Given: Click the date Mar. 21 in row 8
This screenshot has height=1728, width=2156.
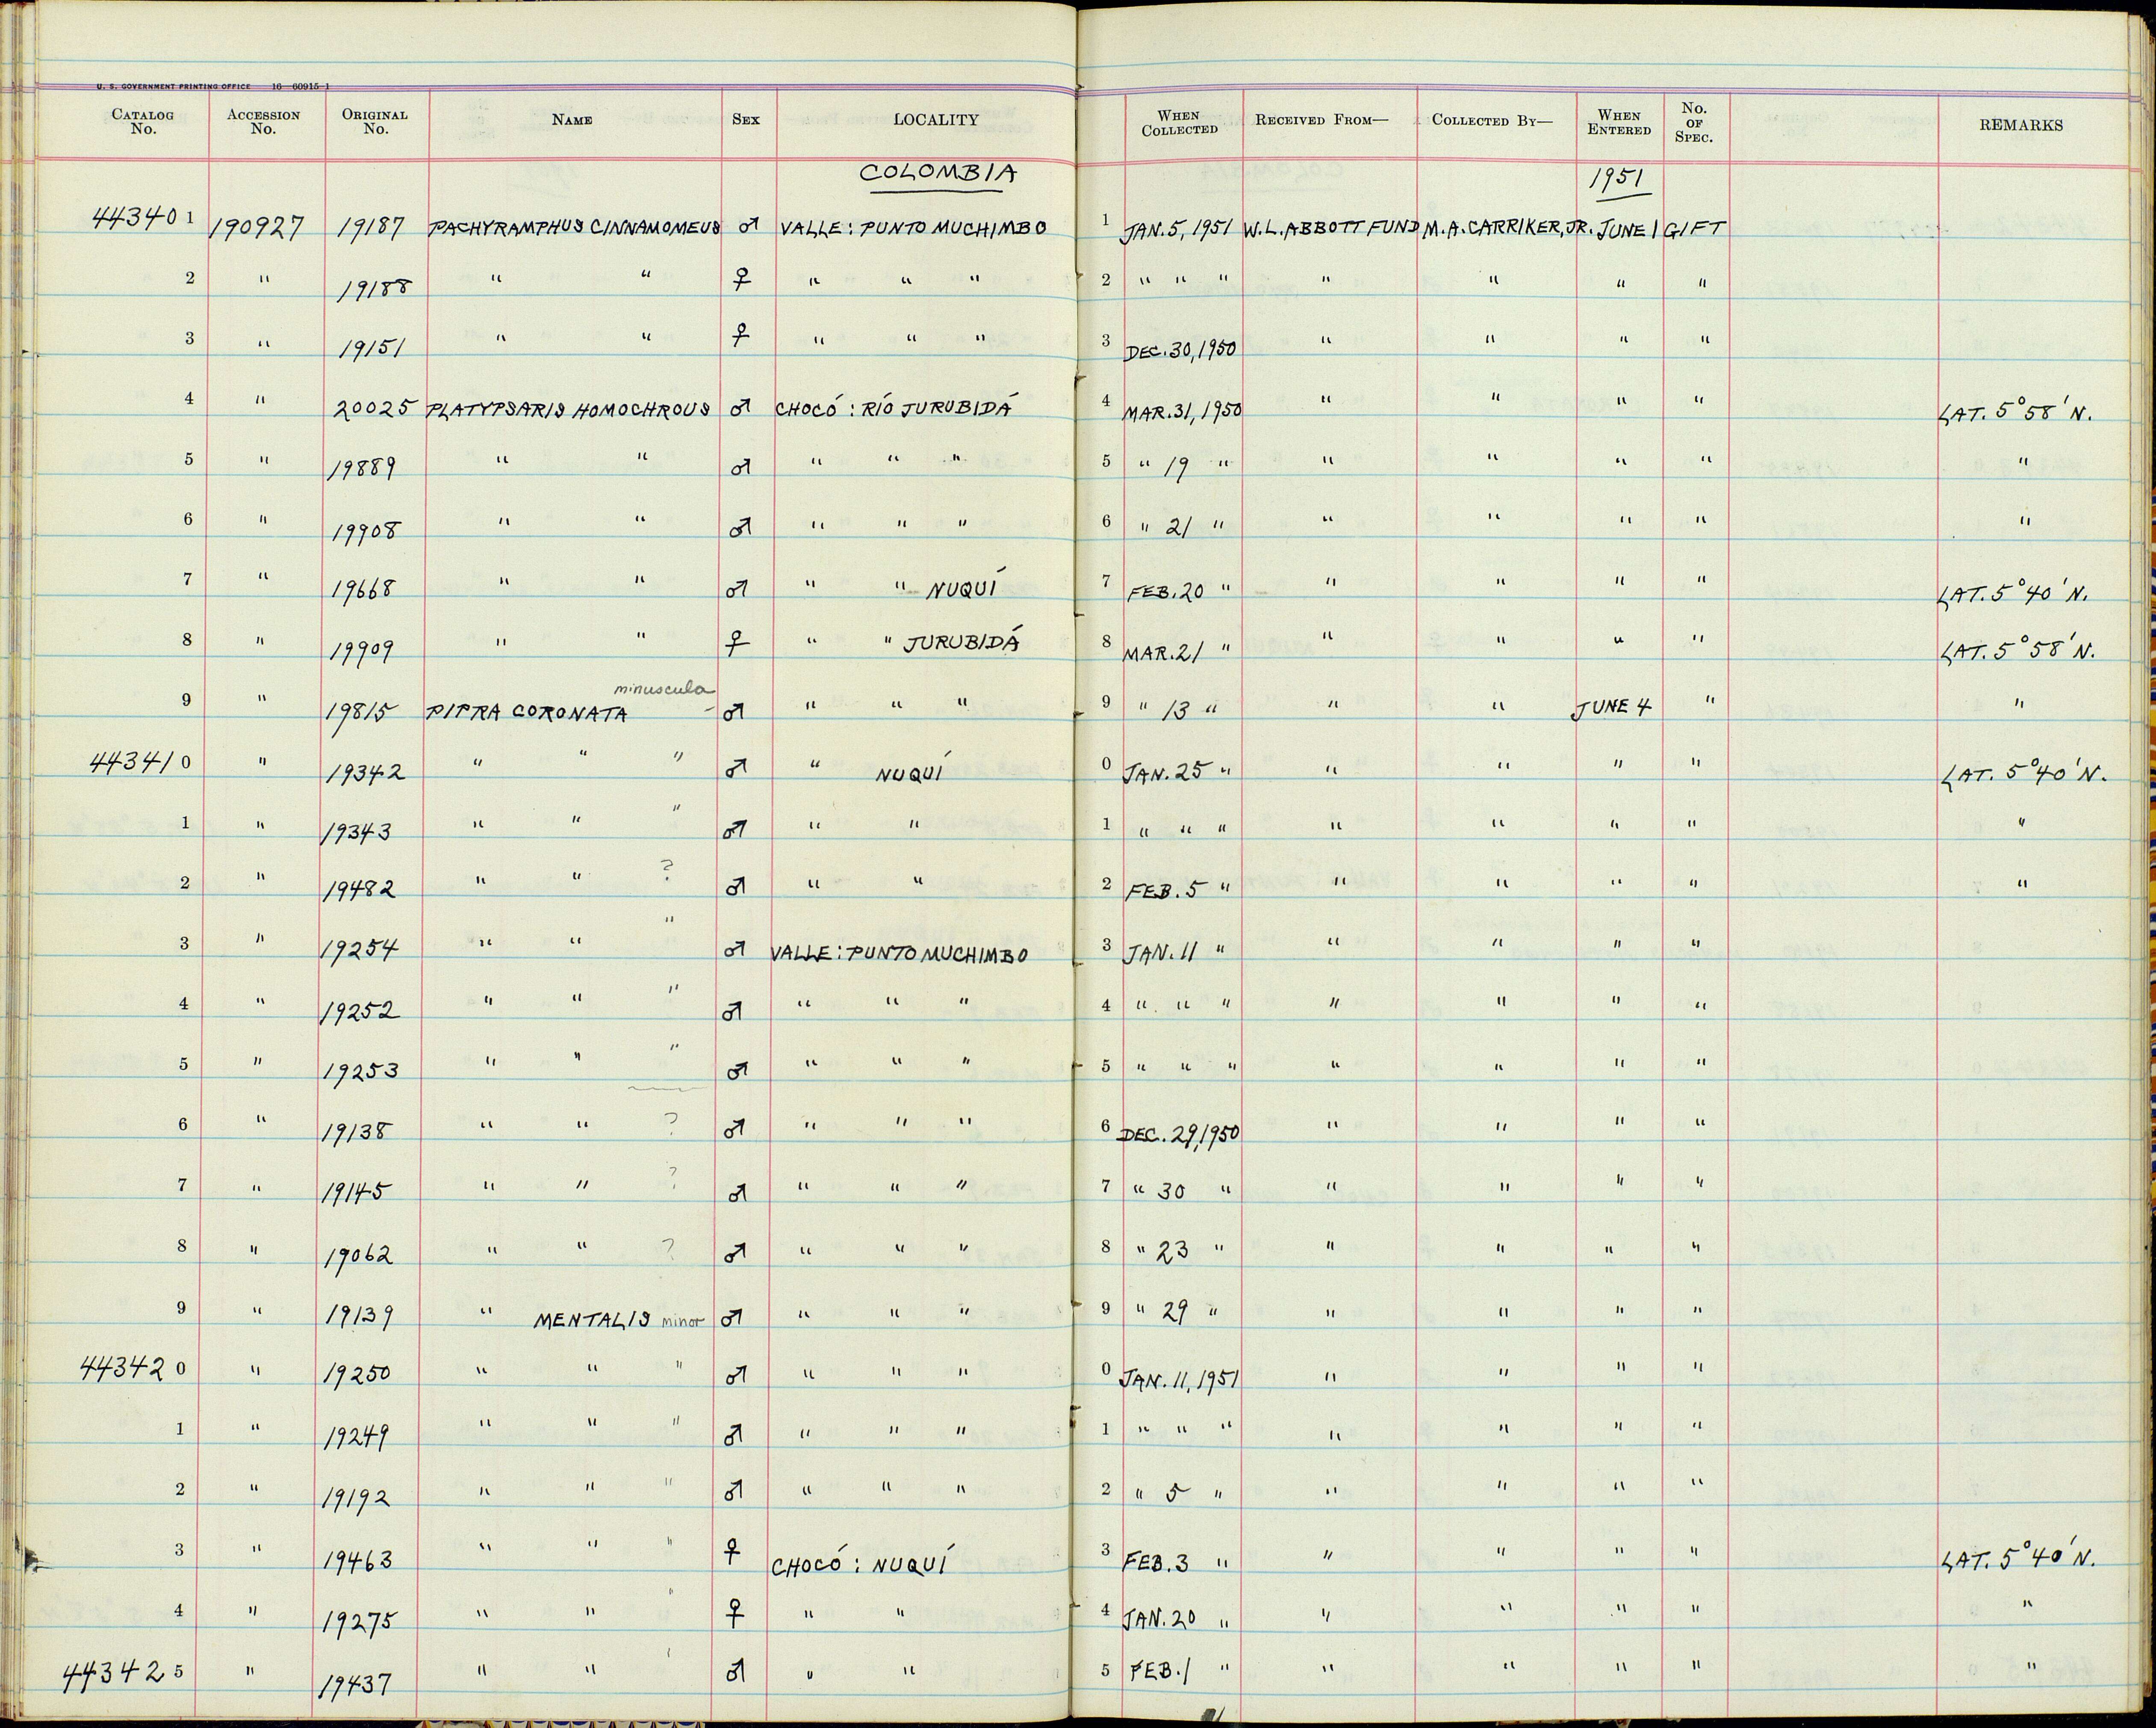Looking at the screenshot, I should click(x=1164, y=653).
